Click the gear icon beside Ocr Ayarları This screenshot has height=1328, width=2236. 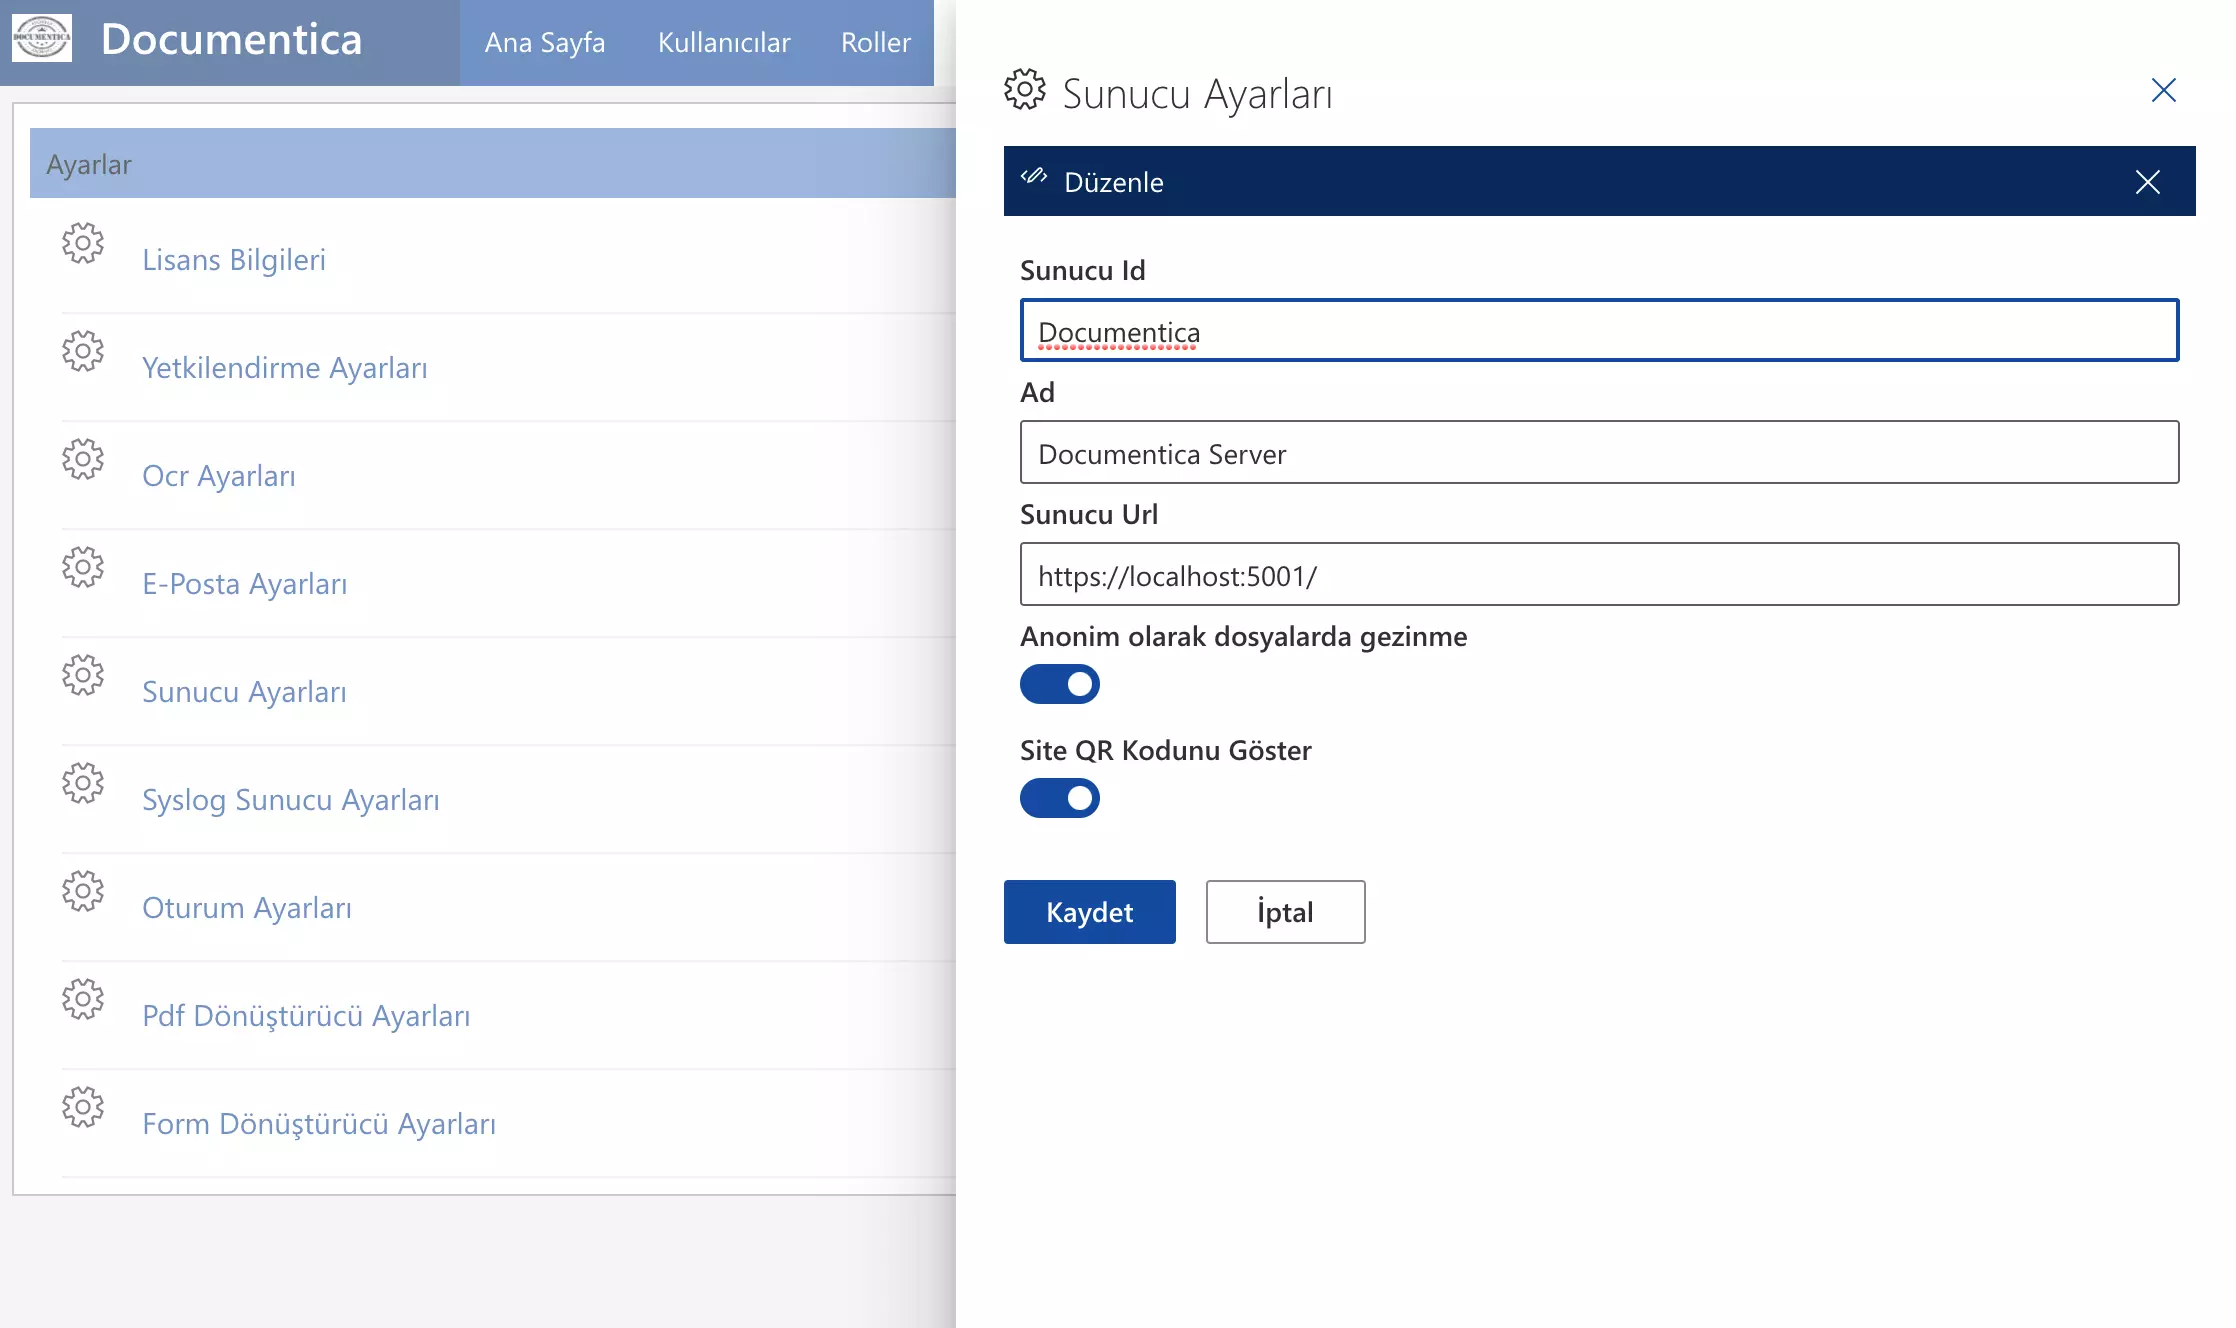click(x=83, y=459)
